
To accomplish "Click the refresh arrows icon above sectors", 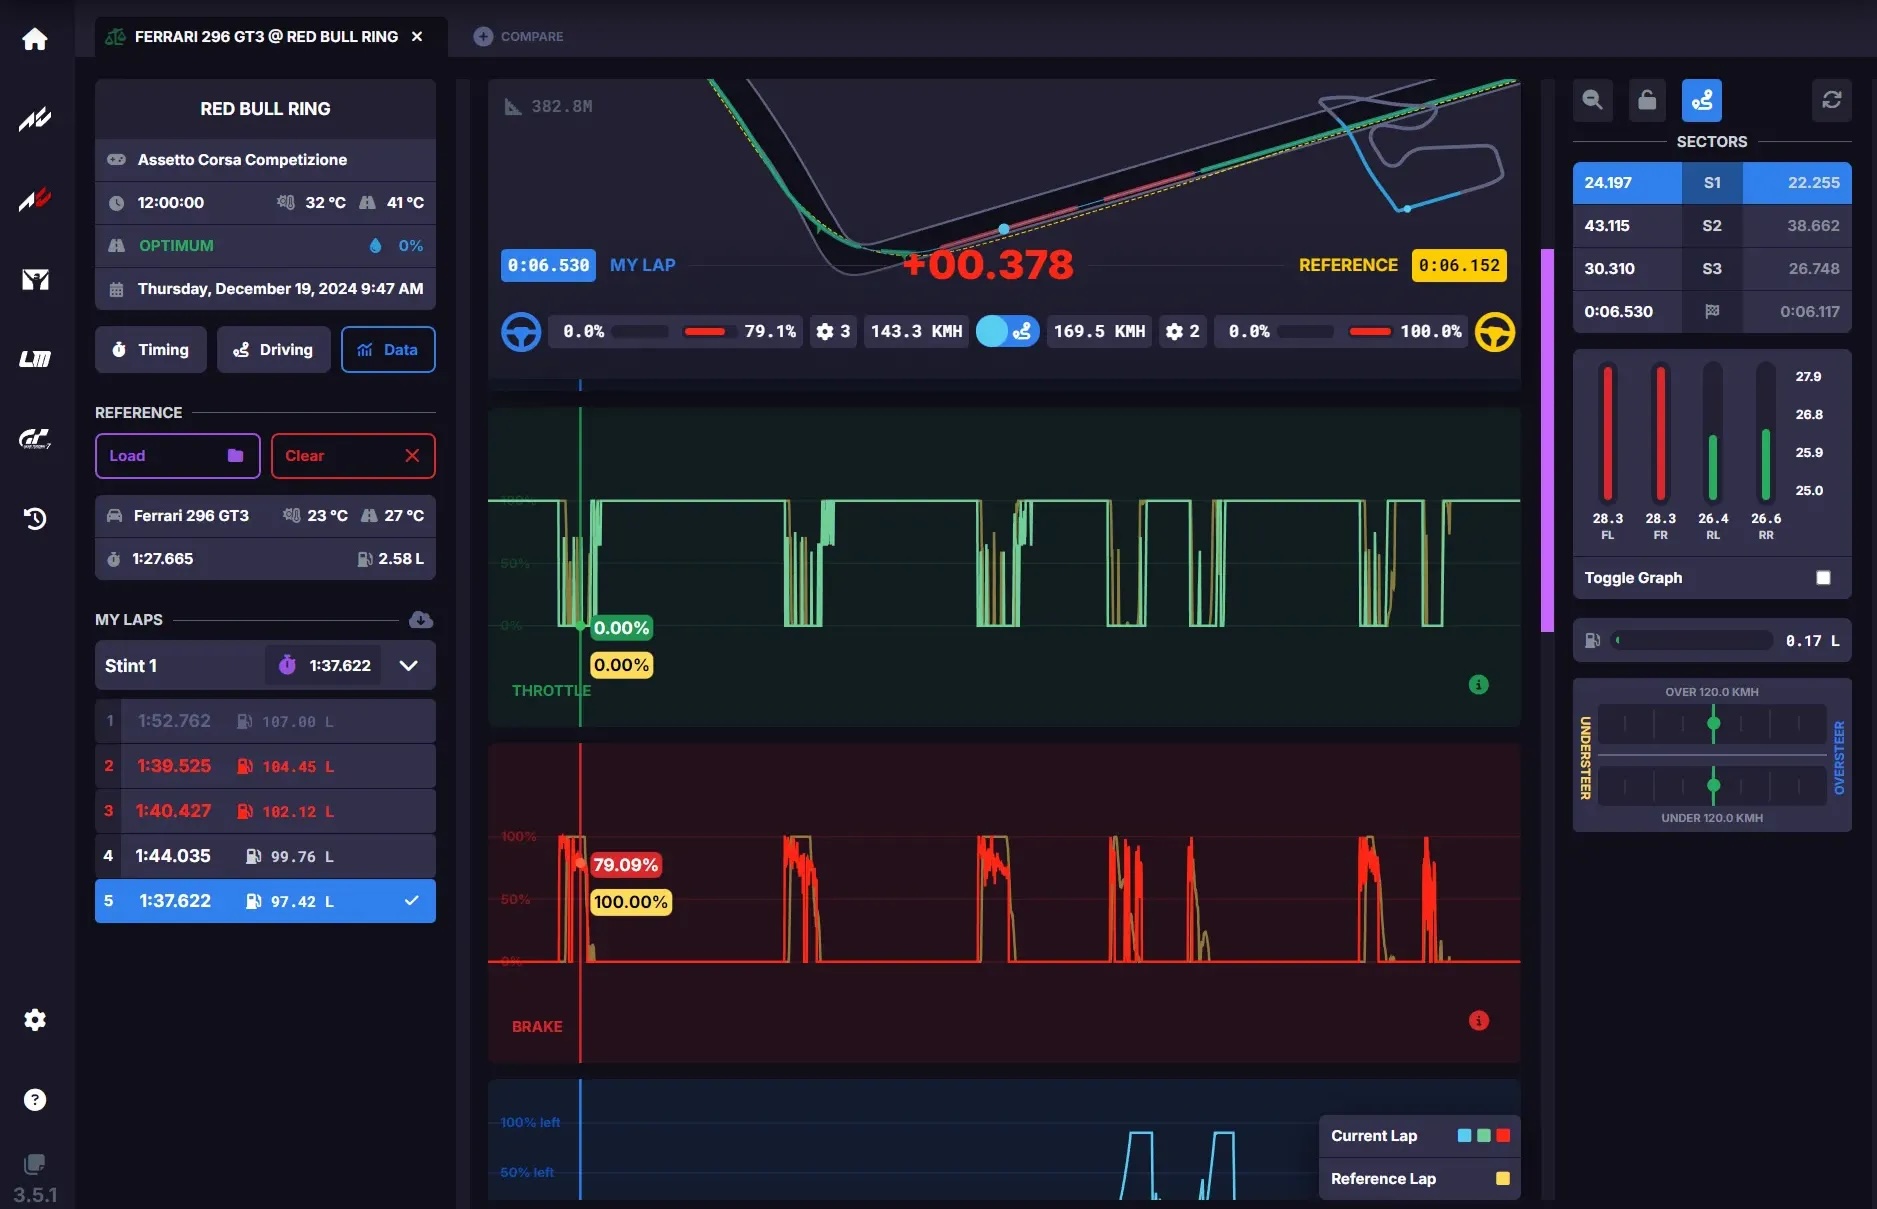I will click(1831, 100).
